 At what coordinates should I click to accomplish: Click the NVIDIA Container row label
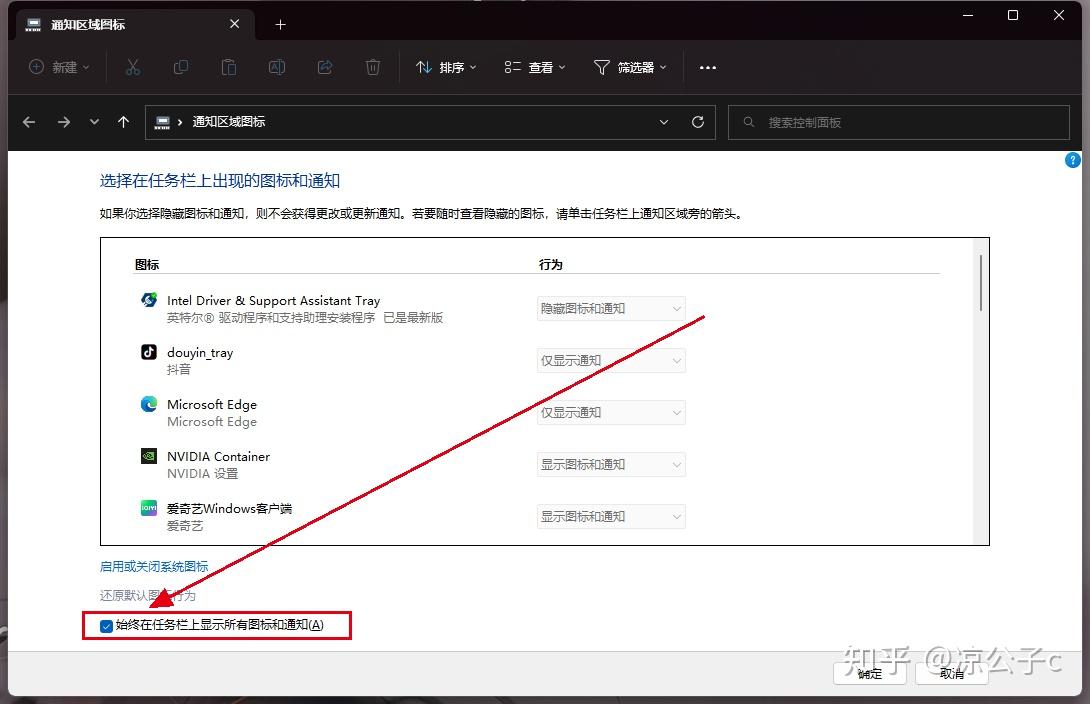point(218,457)
